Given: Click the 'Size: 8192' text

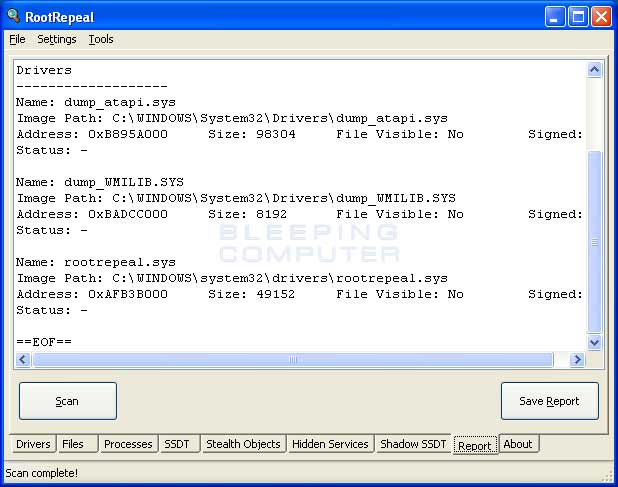Looking at the screenshot, I should coord(248,214).
